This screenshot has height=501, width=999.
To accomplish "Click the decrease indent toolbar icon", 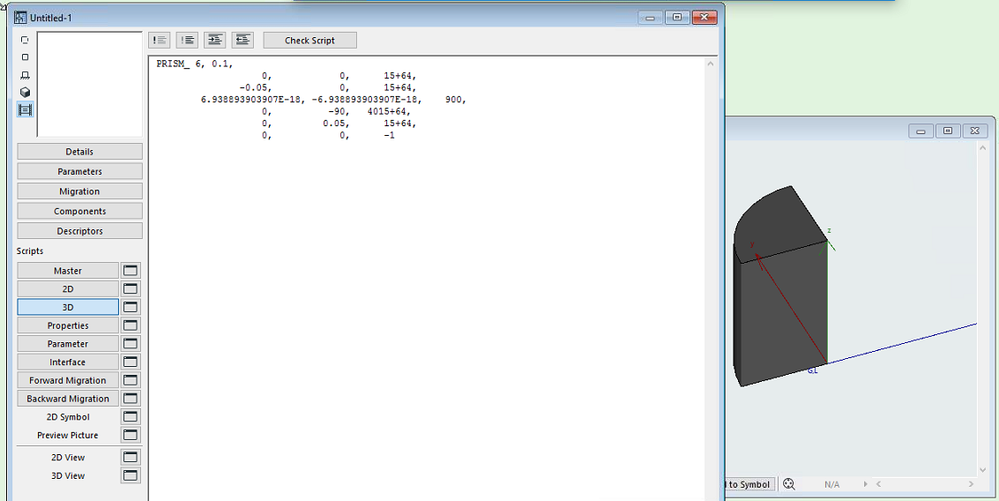I will click(x=243, y=40).
